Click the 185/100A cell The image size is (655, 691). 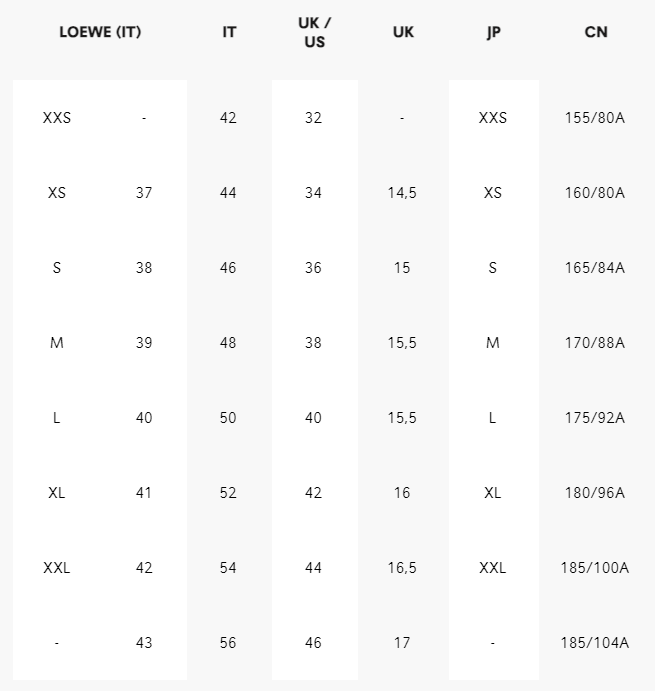pos(595,568)
